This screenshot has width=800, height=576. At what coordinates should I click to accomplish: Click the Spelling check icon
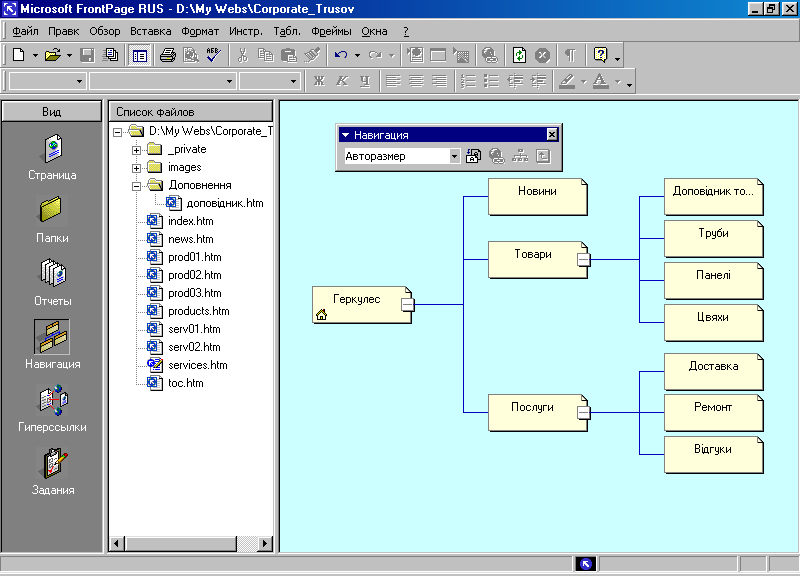(214, 55)
